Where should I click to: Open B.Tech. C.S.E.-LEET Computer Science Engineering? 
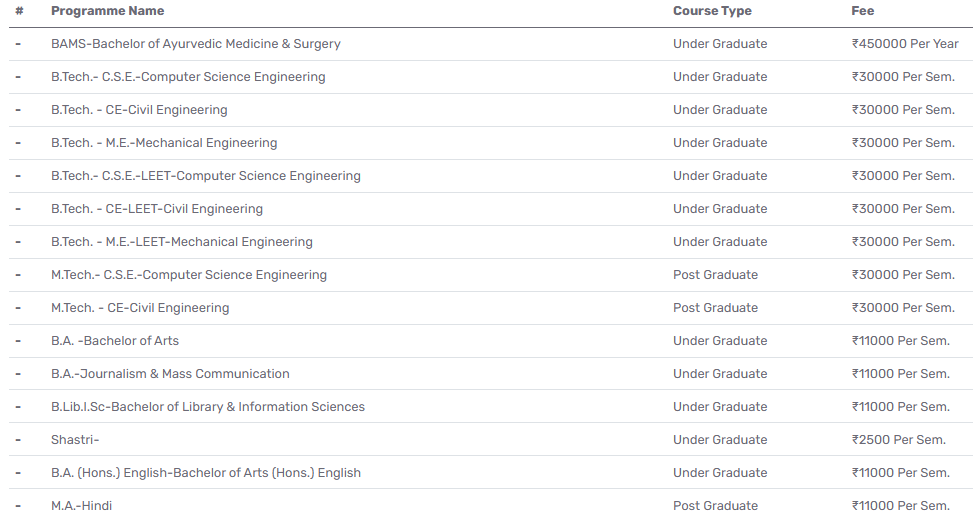pos(206,176)
